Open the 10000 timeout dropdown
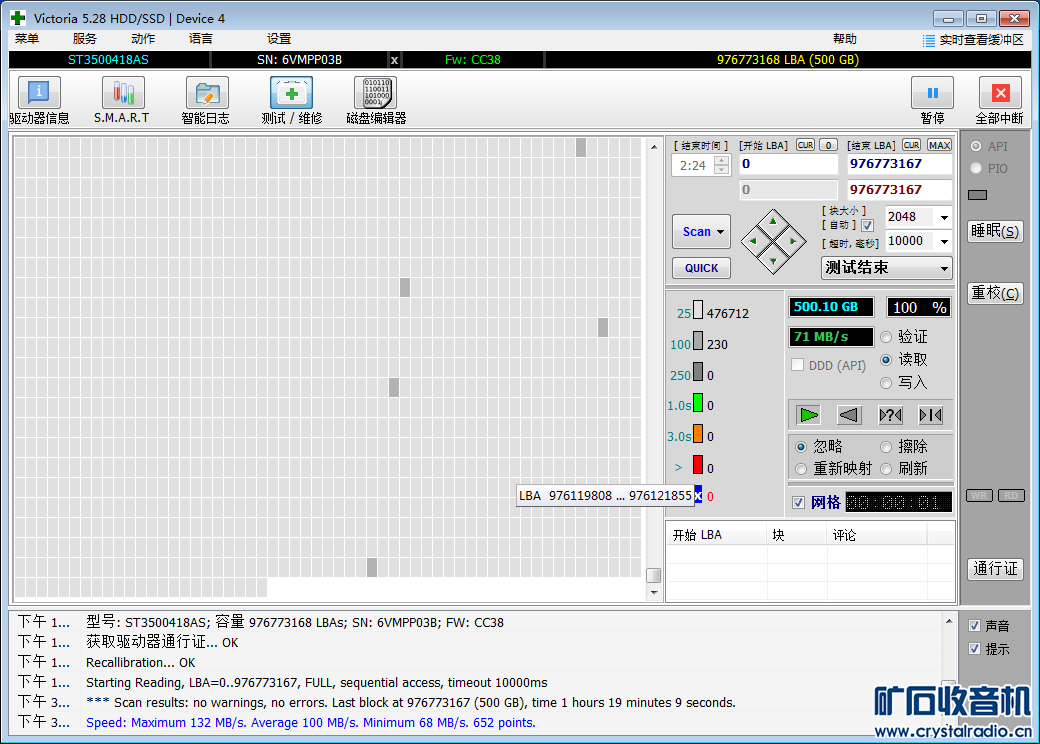The width and height of the screenshot is (1040, 744). (x=944, y=241)
